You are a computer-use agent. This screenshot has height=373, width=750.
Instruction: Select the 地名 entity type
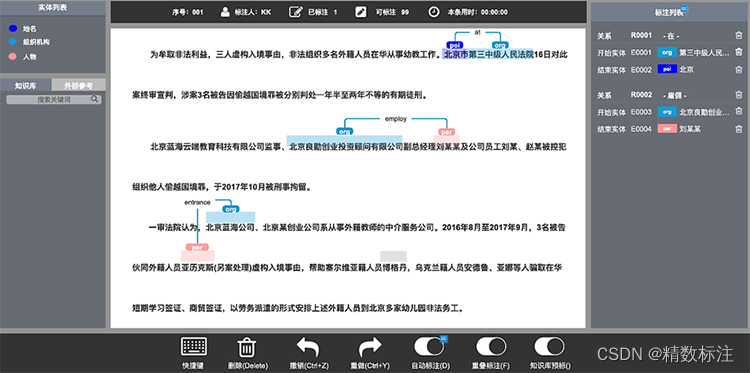coord(24,29)
